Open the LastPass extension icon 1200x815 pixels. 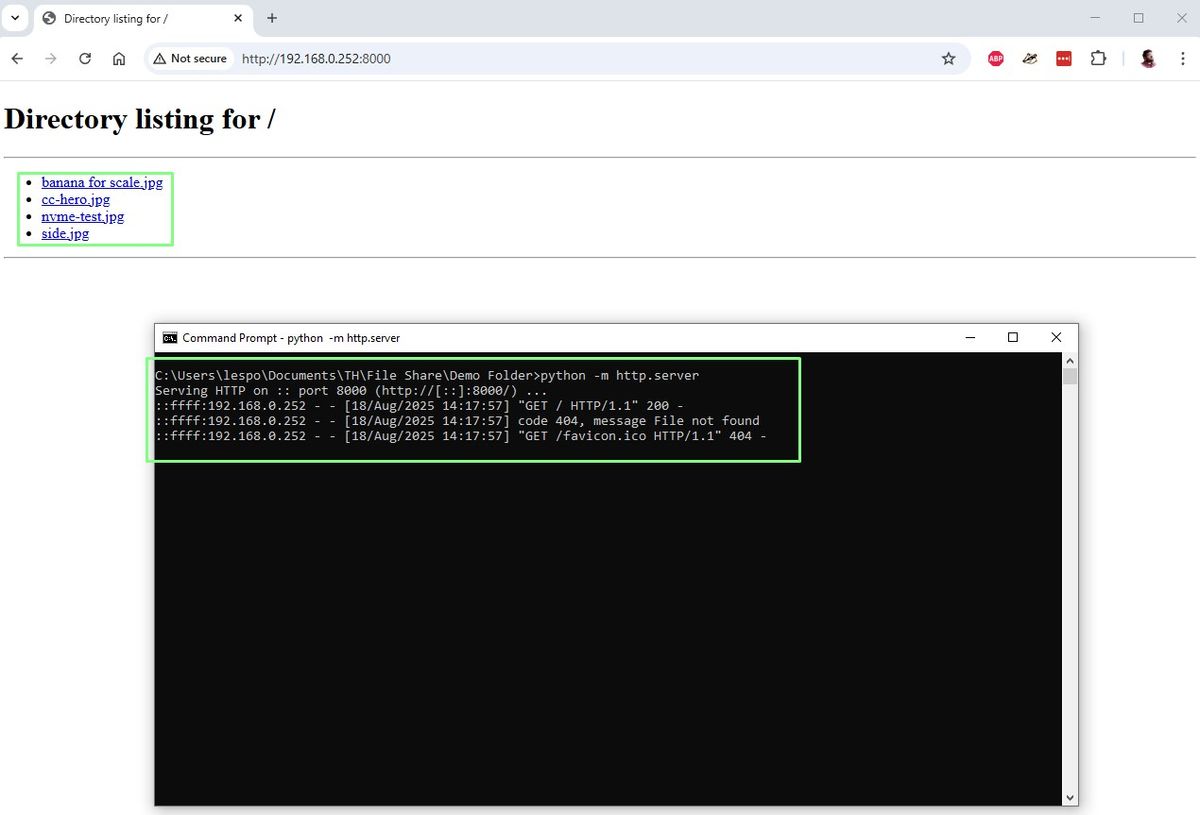tap(1063, 59)
